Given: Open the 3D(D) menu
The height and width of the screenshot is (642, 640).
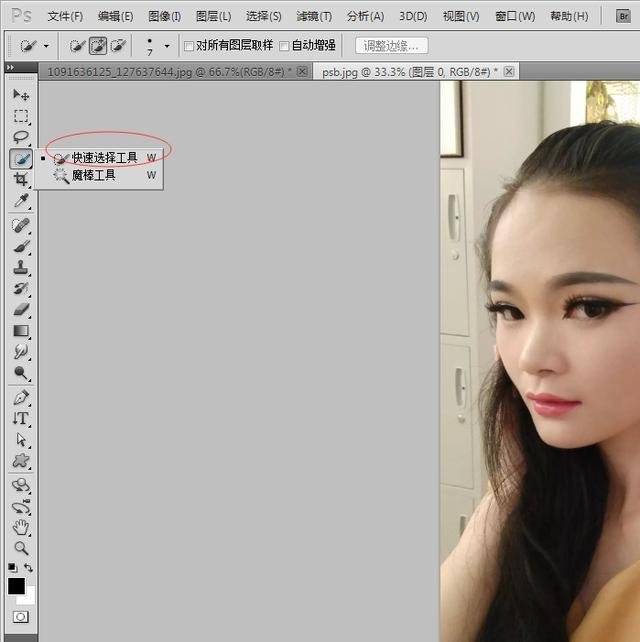Looking at the screenshot, I should pos(413,16).
